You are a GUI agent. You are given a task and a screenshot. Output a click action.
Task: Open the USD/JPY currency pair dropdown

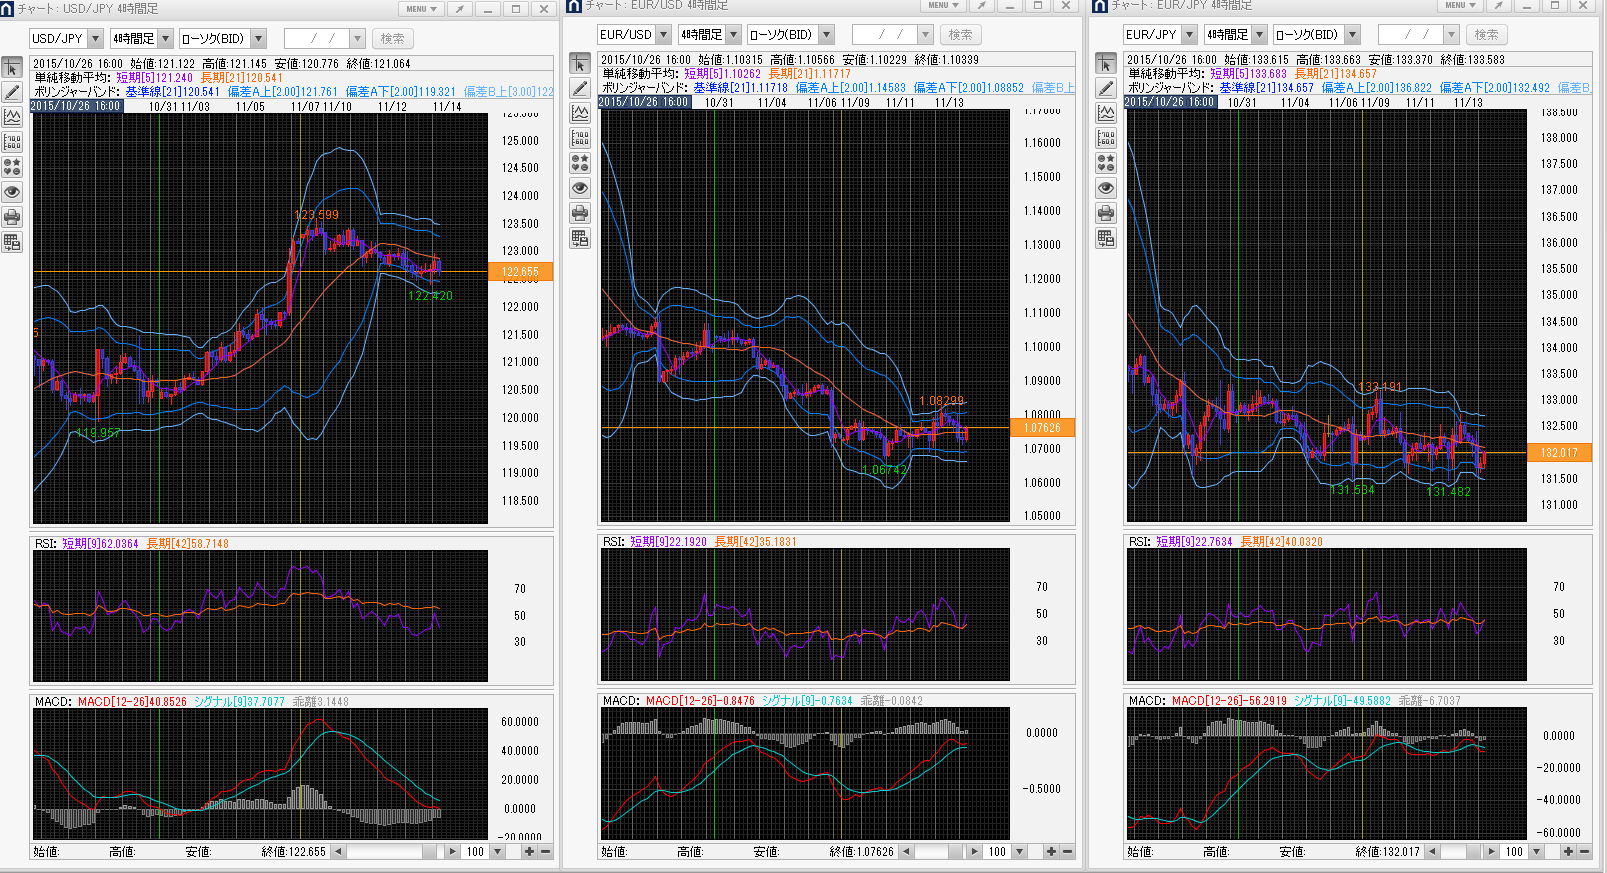point(95,39)
